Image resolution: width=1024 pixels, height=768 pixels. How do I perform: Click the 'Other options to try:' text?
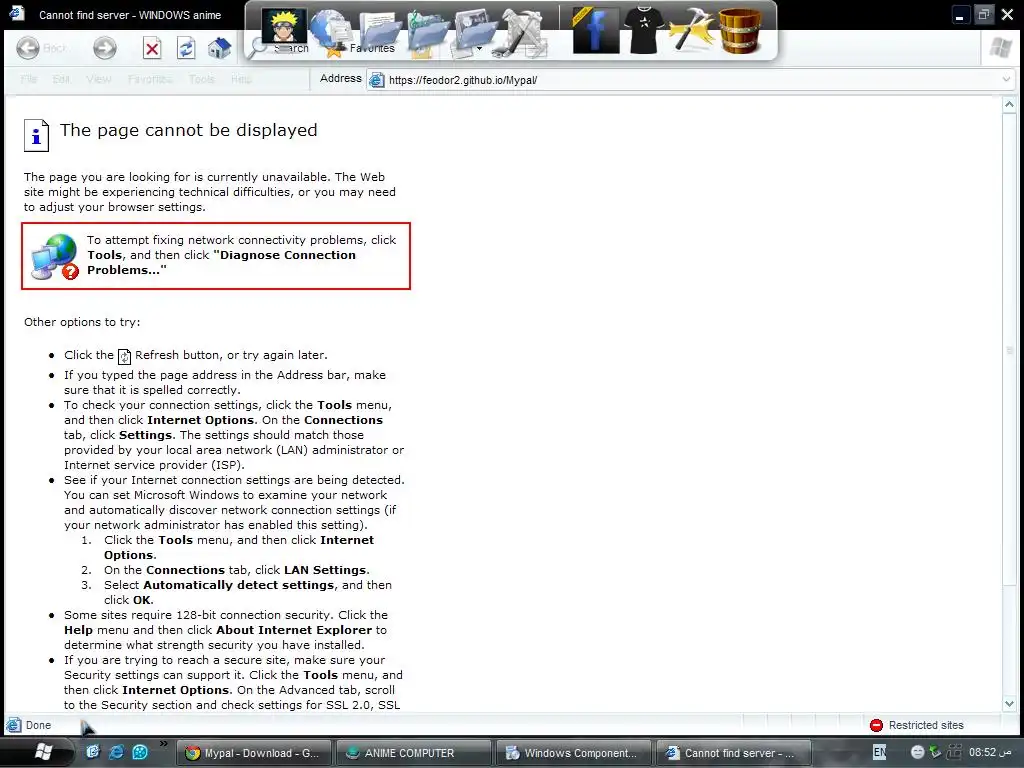coord(82,322)
